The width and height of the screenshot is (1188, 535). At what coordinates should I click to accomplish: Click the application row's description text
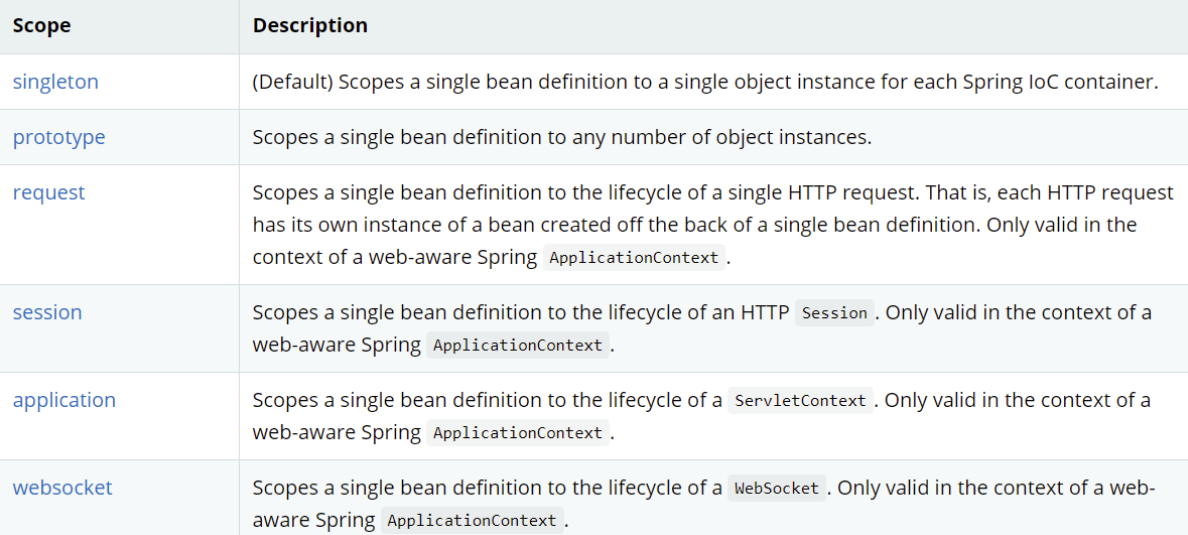click(x=486, y=401)
